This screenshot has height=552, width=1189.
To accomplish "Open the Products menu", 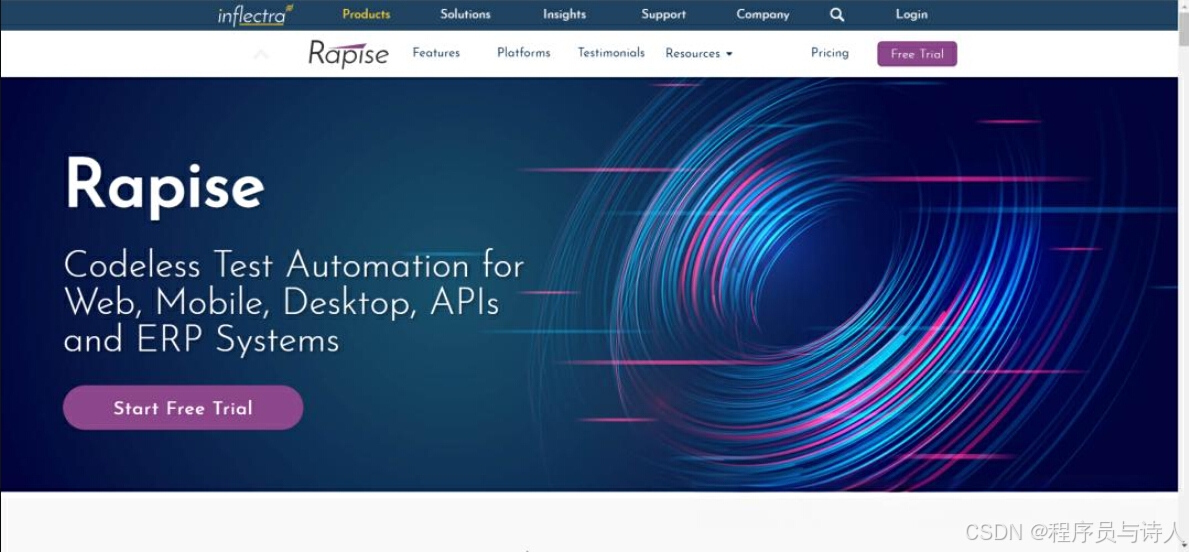I will click(366, 14).
